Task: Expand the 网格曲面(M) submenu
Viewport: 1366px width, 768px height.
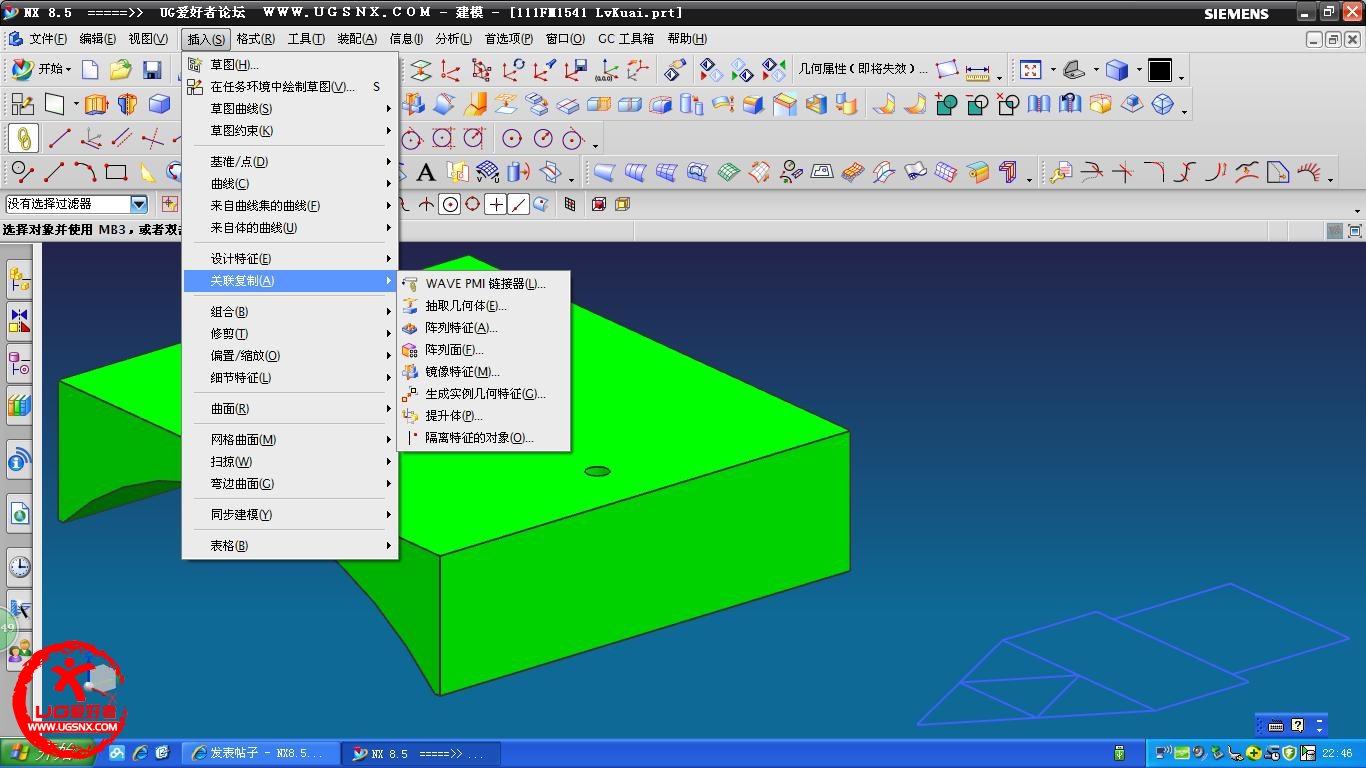Action: 291,440
